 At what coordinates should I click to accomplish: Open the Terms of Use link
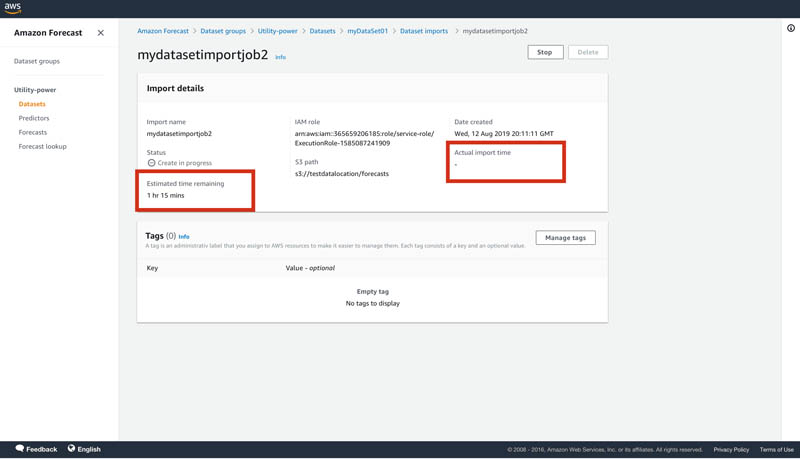point(777,450)
